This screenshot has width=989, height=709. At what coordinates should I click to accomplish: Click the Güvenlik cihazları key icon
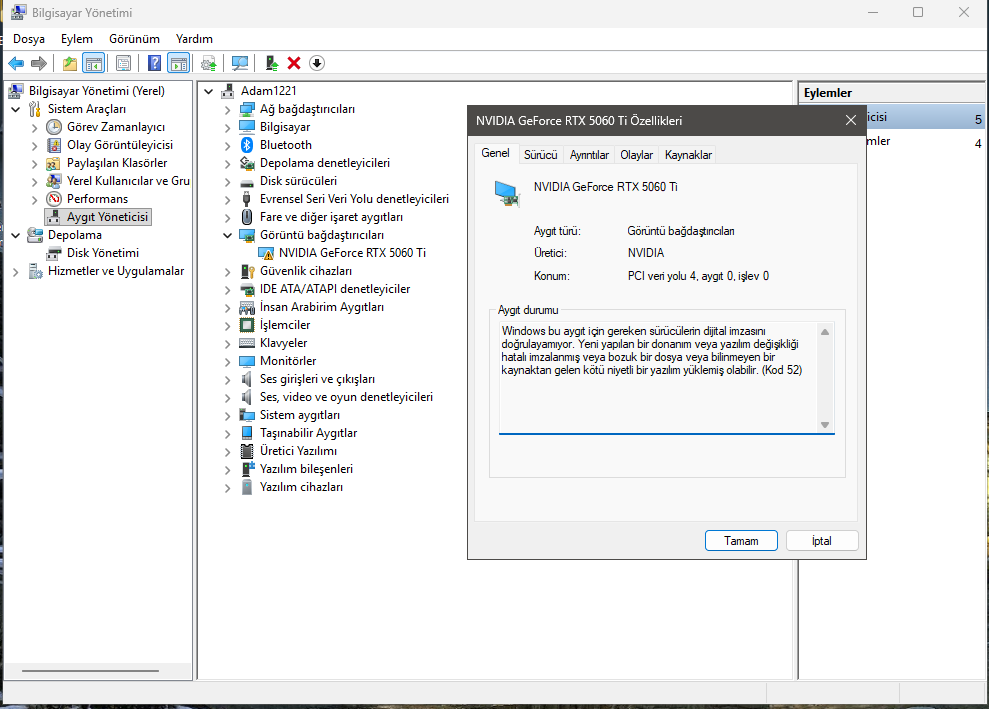tap(247, 271)
